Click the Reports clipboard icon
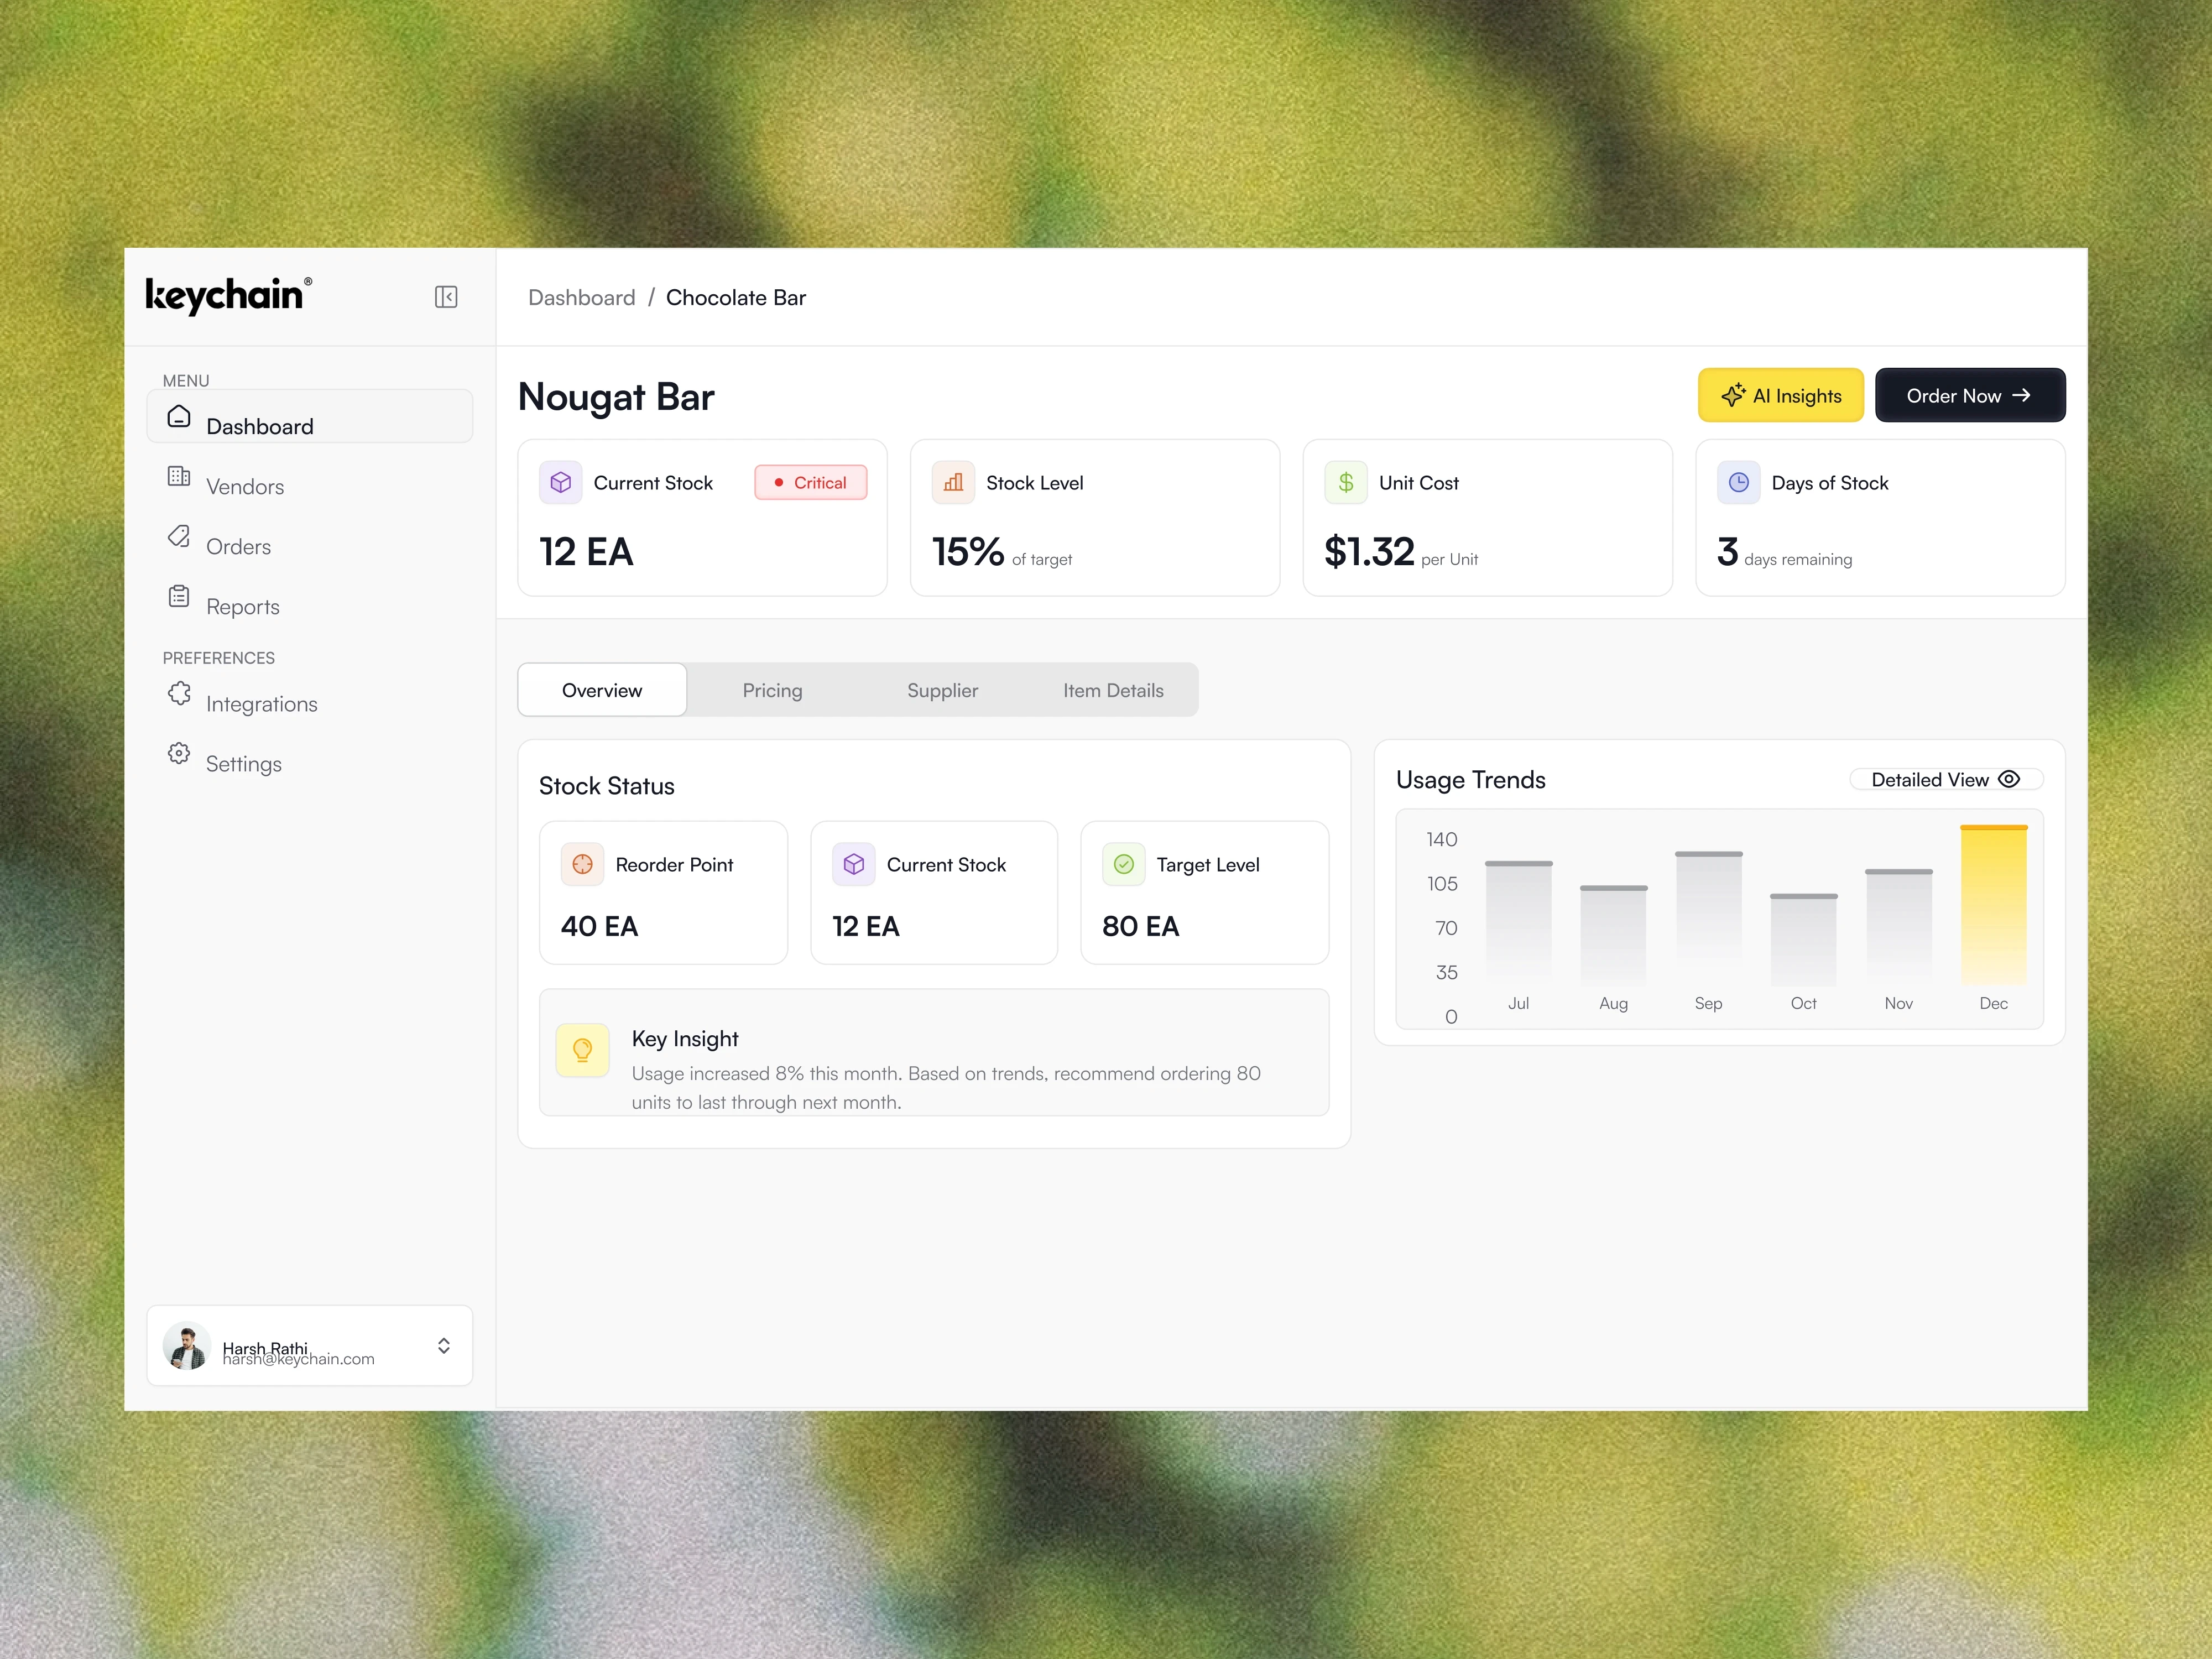Screen dimensions: 2212x1659 [179, 596]
